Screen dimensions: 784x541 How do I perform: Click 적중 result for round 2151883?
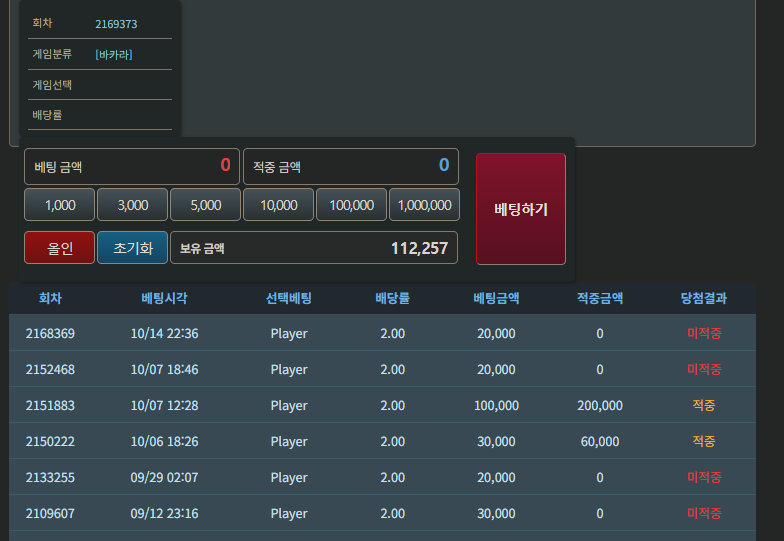coord(704,405)
